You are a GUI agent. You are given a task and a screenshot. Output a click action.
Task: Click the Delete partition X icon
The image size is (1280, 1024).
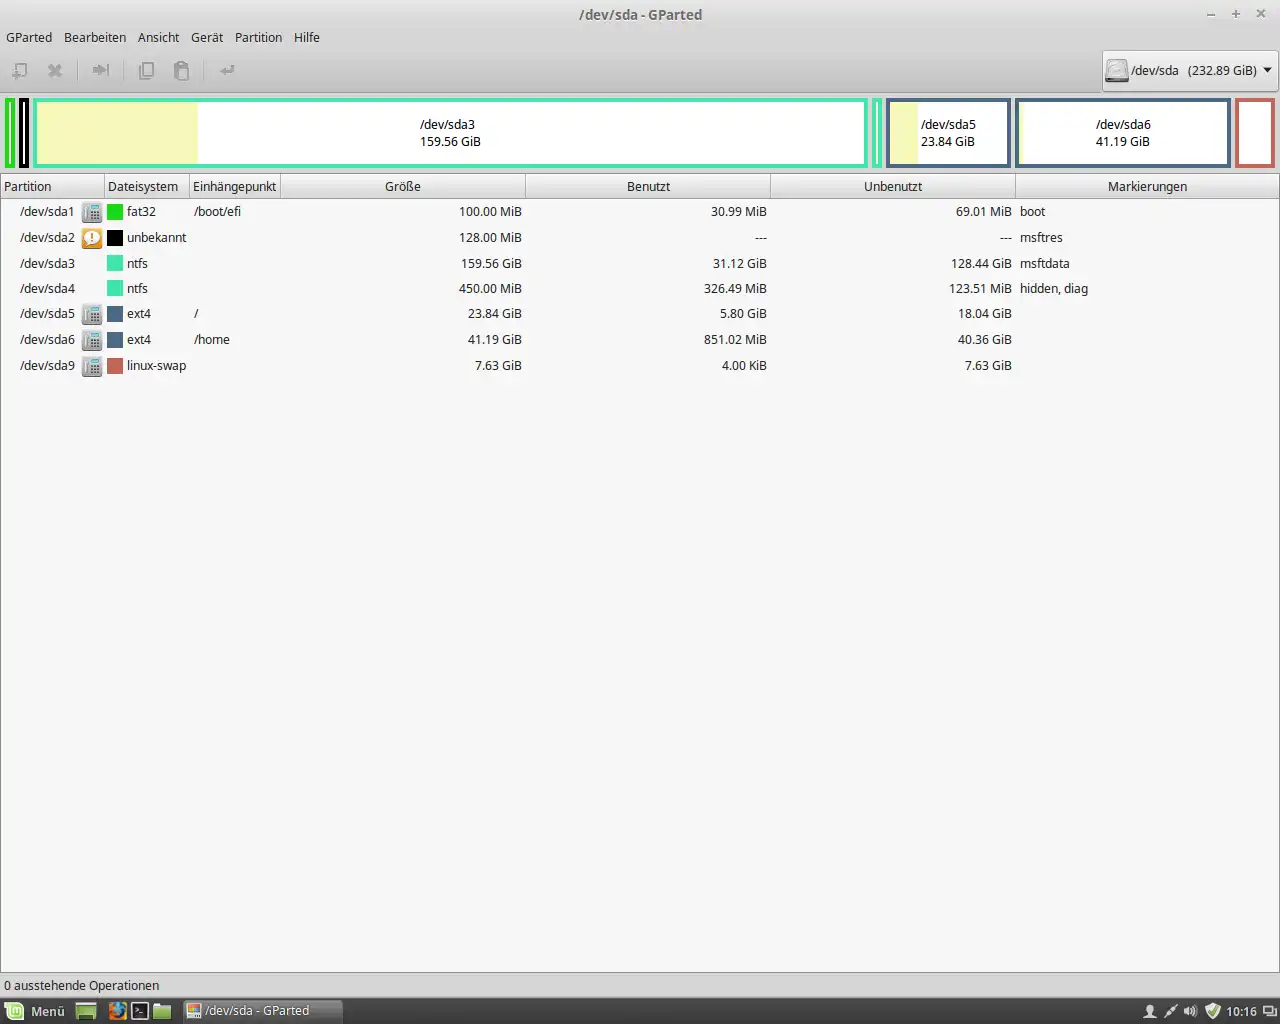[55, 70]
